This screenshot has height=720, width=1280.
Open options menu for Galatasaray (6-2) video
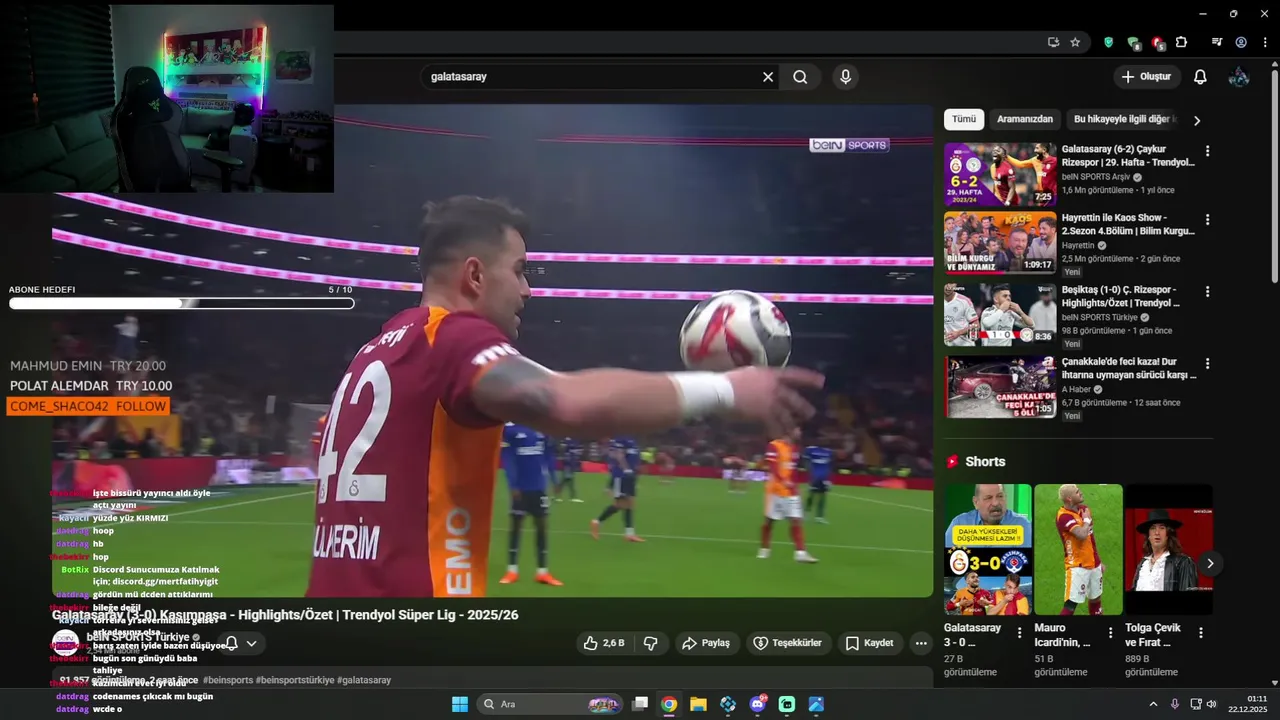point(1207,151)
